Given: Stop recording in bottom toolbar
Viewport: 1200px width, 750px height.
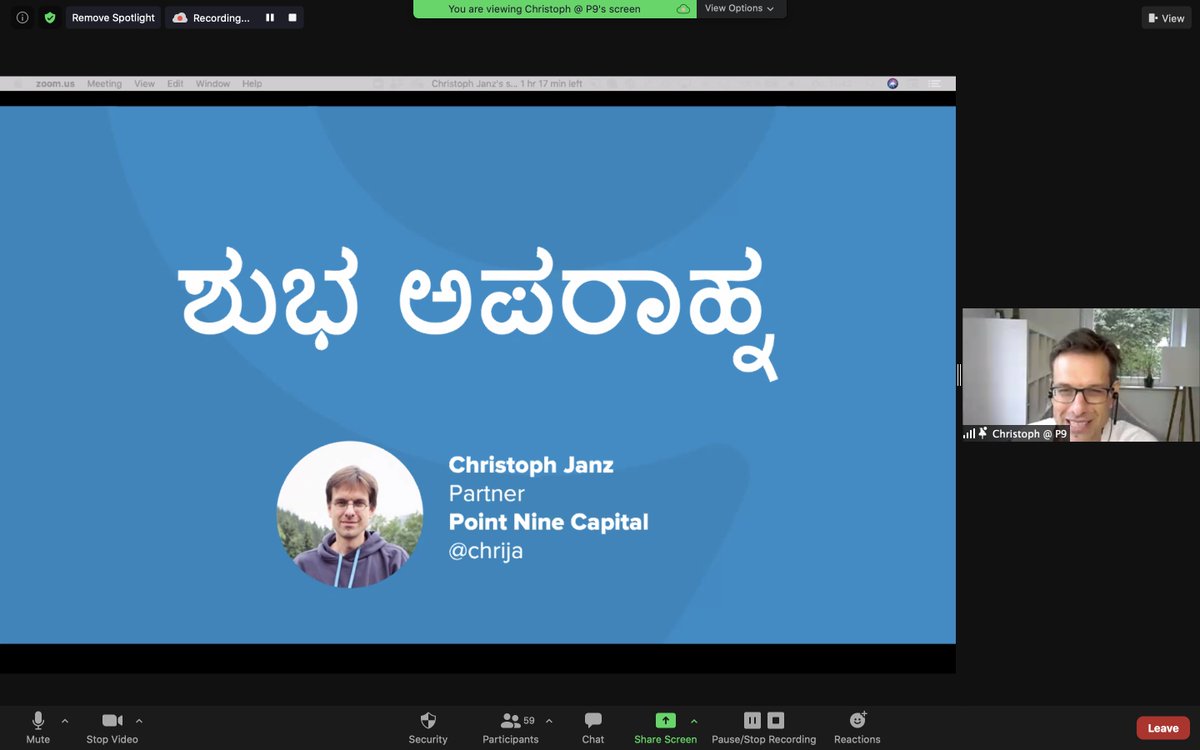Looking at the screenshot, I should click(x=776, y=720).
